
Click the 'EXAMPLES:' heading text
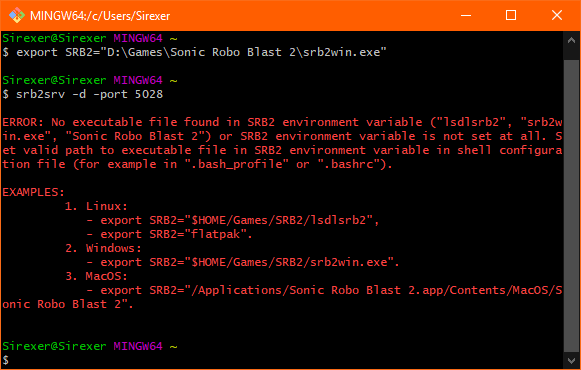34,192
